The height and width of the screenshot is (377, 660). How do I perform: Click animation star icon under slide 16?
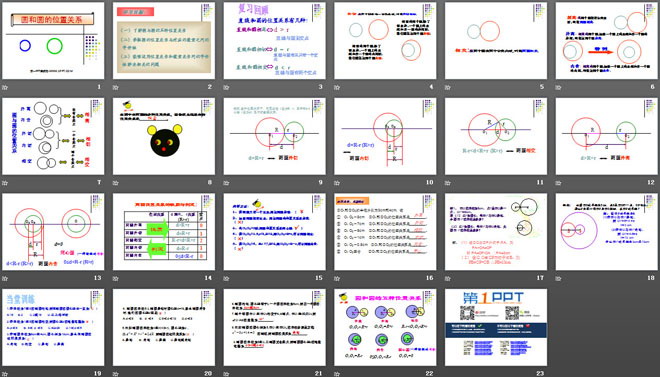[x=337, y=279]
